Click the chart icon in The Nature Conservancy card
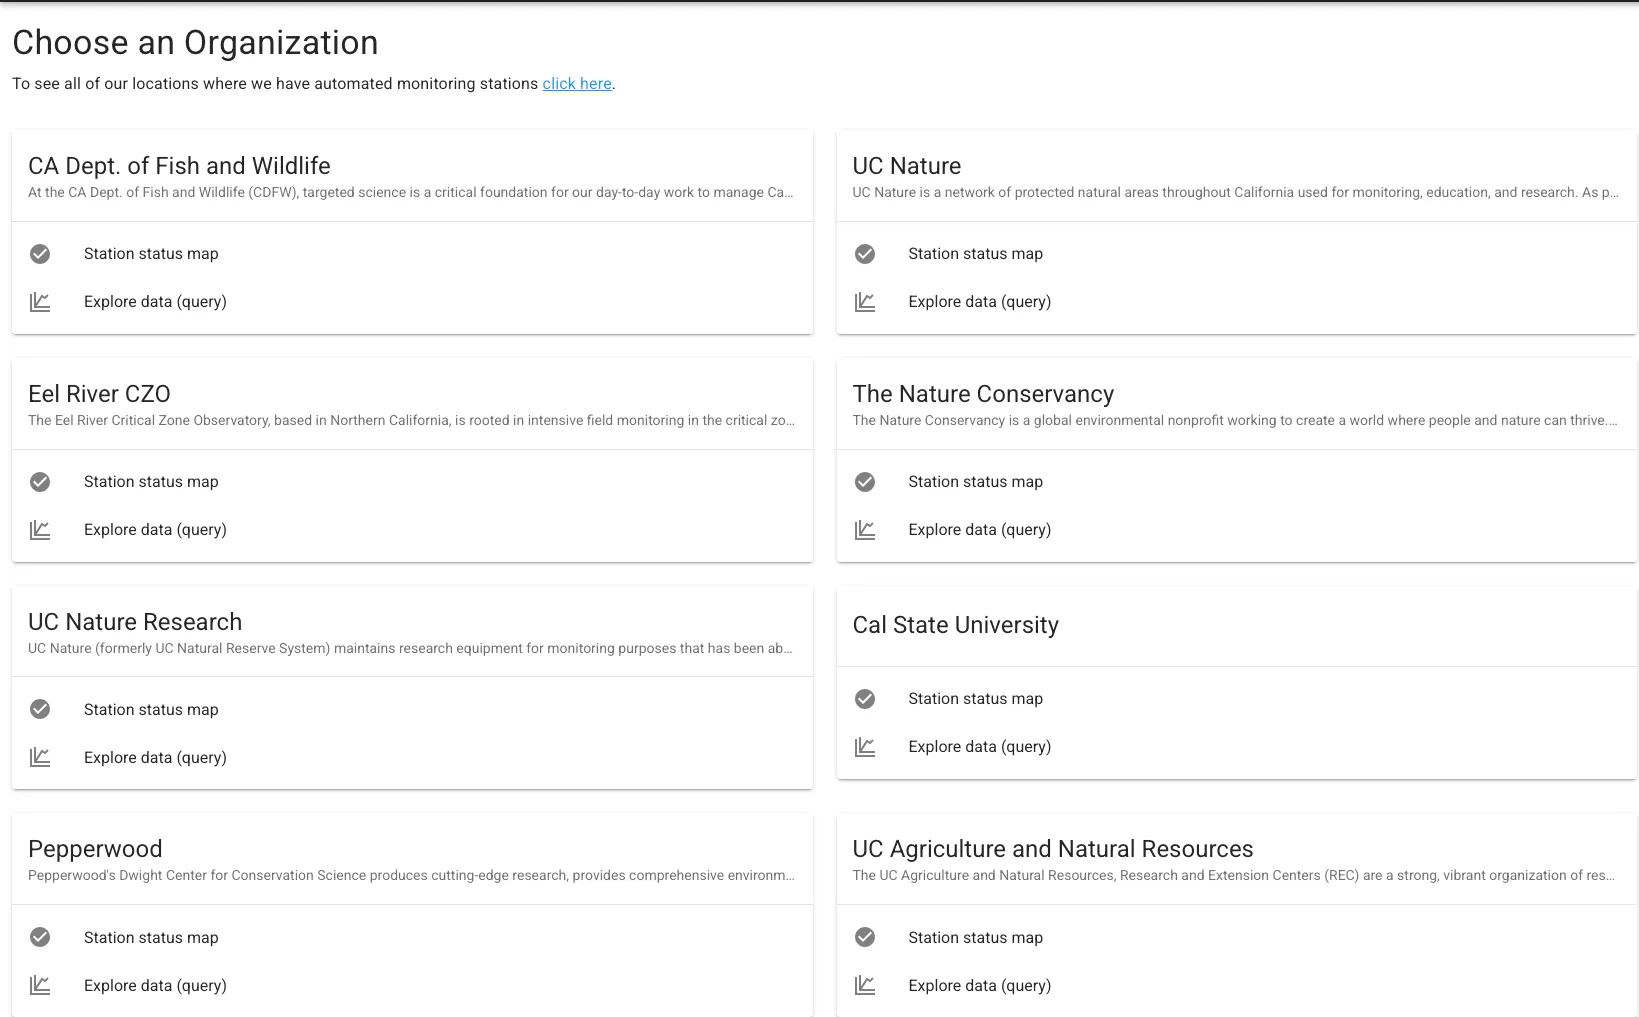 865,530
